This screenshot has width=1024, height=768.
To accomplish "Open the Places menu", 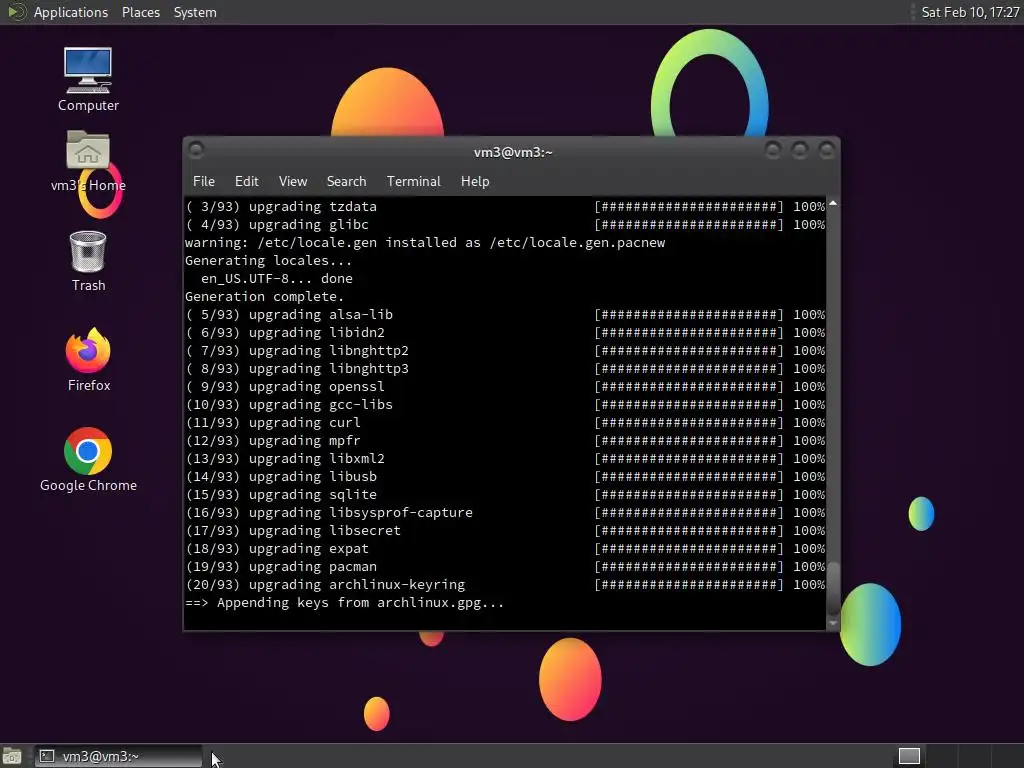I will pos(140,12).
